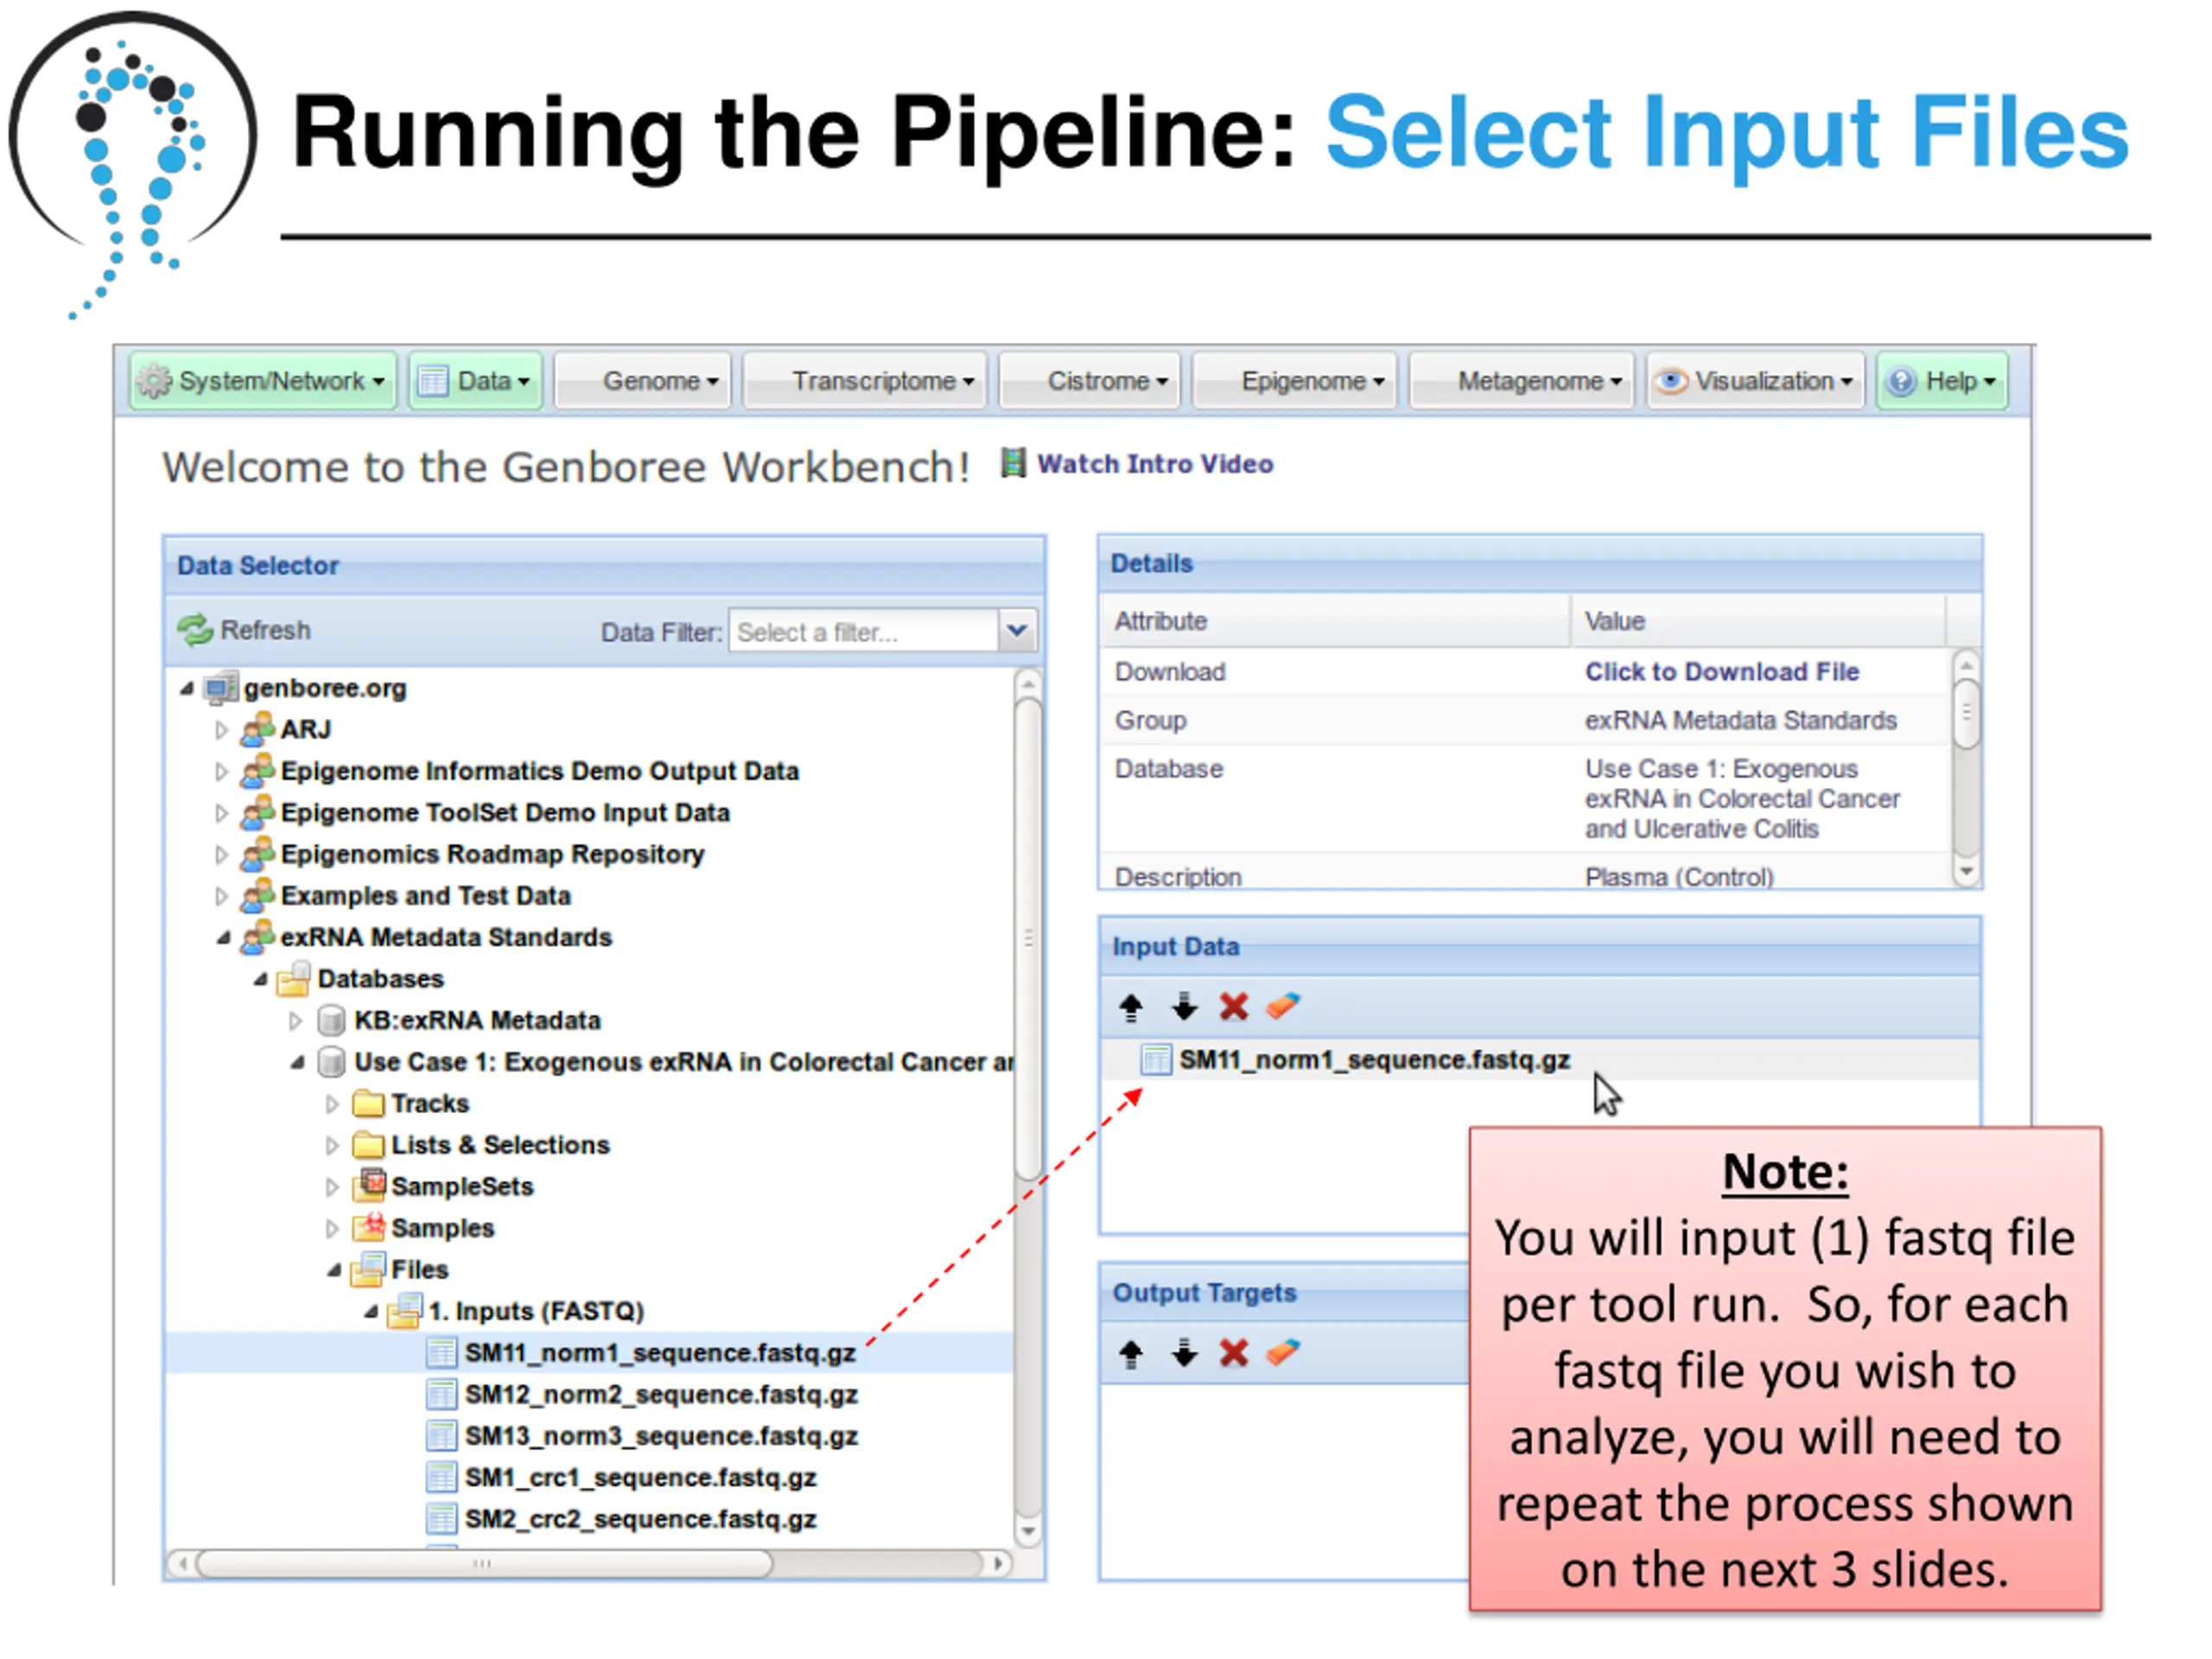Click Click to Download File link
This screenshot has height=1659, width=2212.
pos(1721,672)
